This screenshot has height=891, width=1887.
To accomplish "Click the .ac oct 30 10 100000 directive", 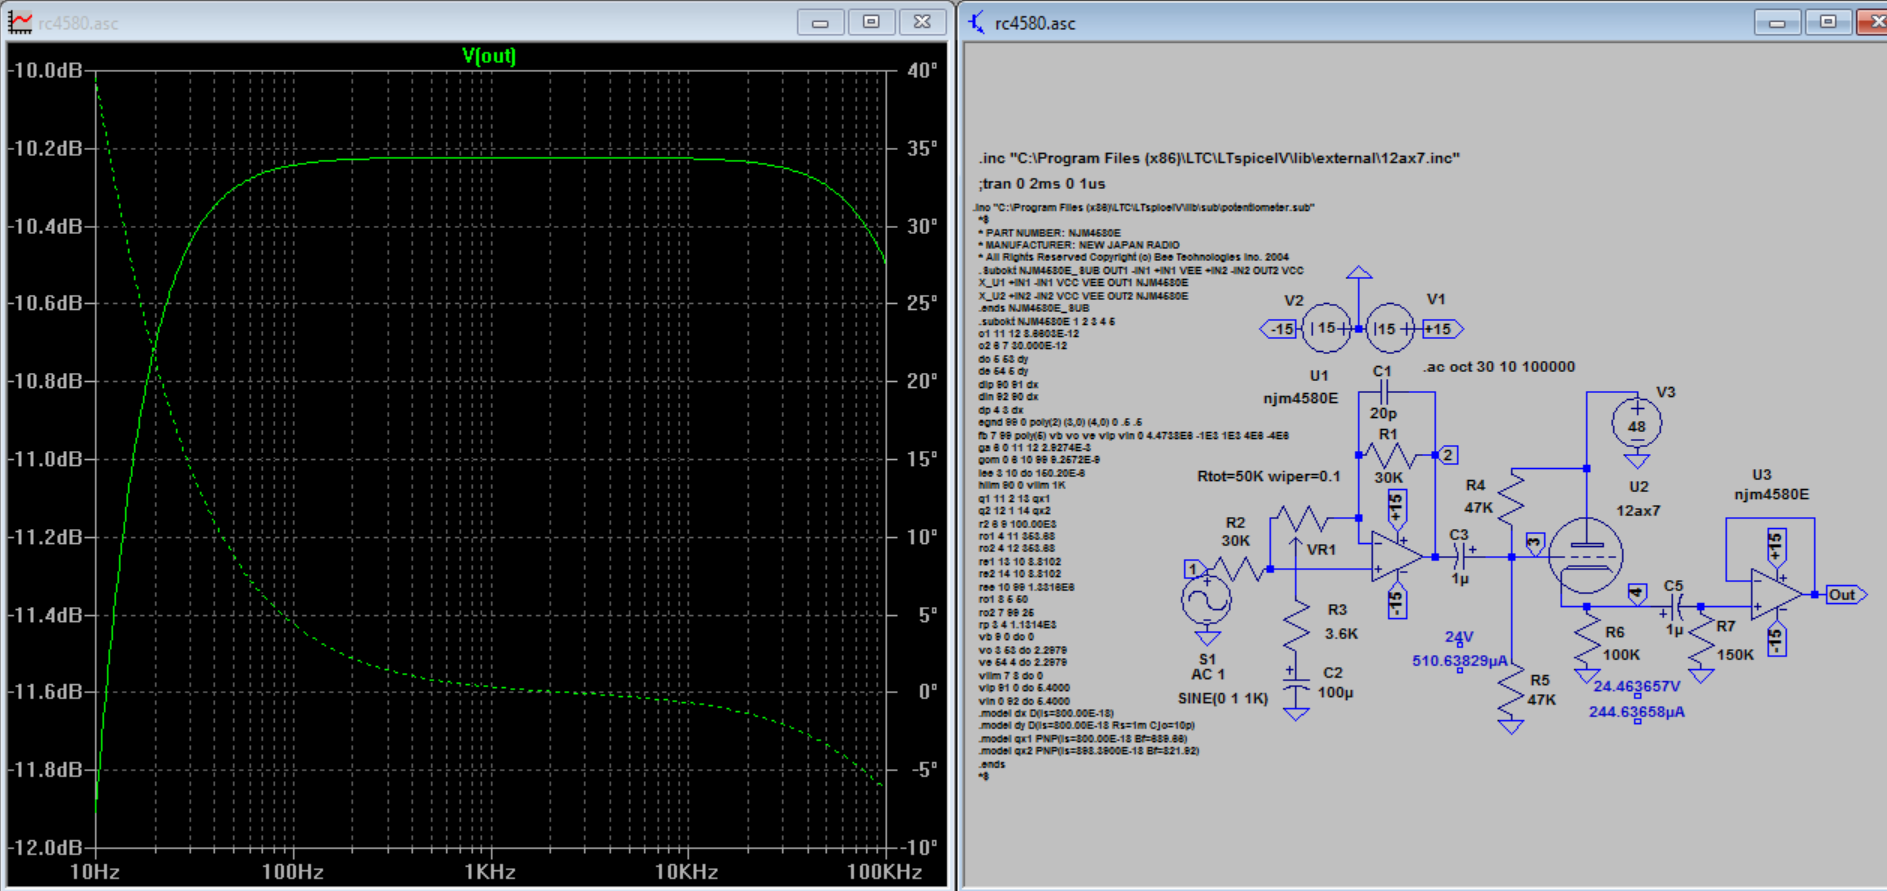I will point(1499,367).
